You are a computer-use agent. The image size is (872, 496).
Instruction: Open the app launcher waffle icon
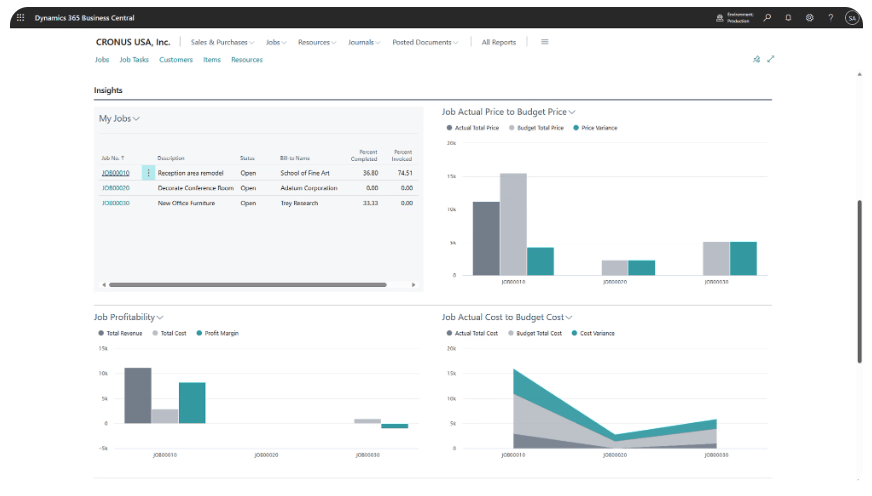[x=21, y=17]
